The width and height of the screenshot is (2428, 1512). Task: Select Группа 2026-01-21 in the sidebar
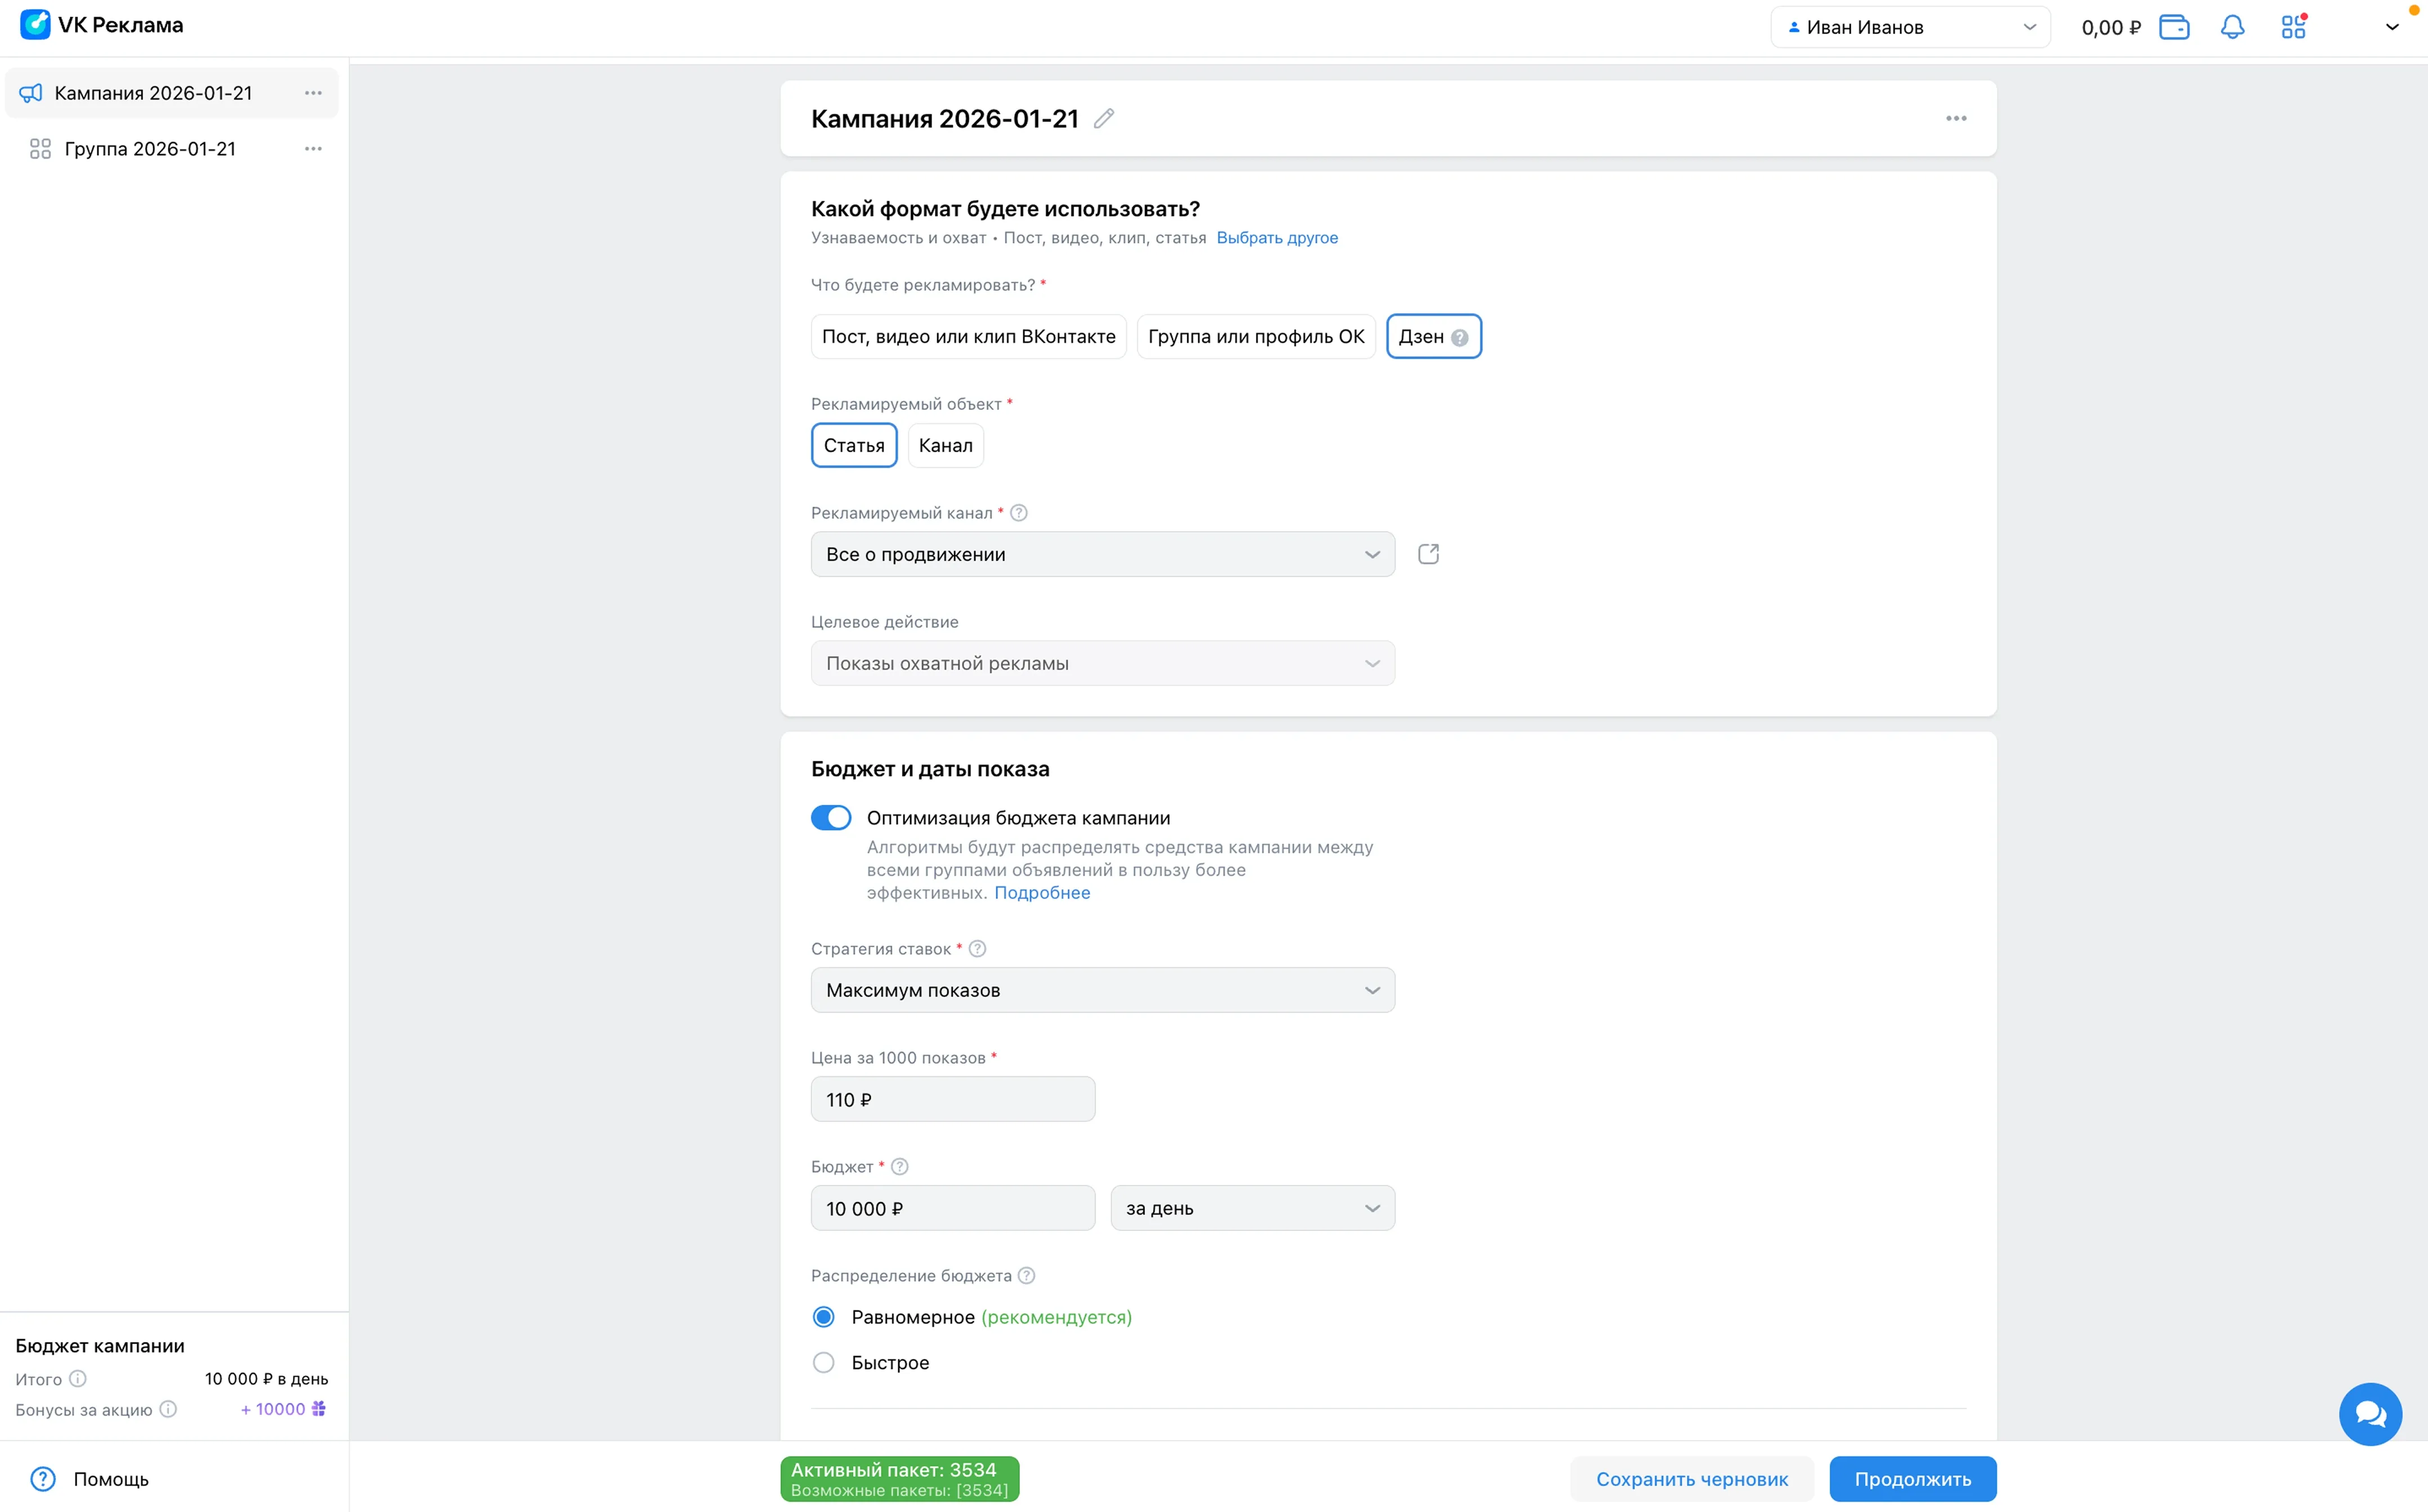(x=150, y=149)
